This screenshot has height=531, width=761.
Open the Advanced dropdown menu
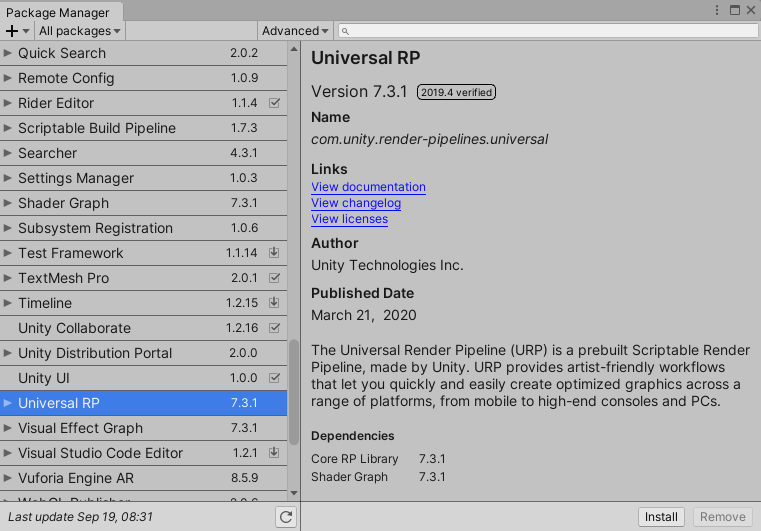295,31
